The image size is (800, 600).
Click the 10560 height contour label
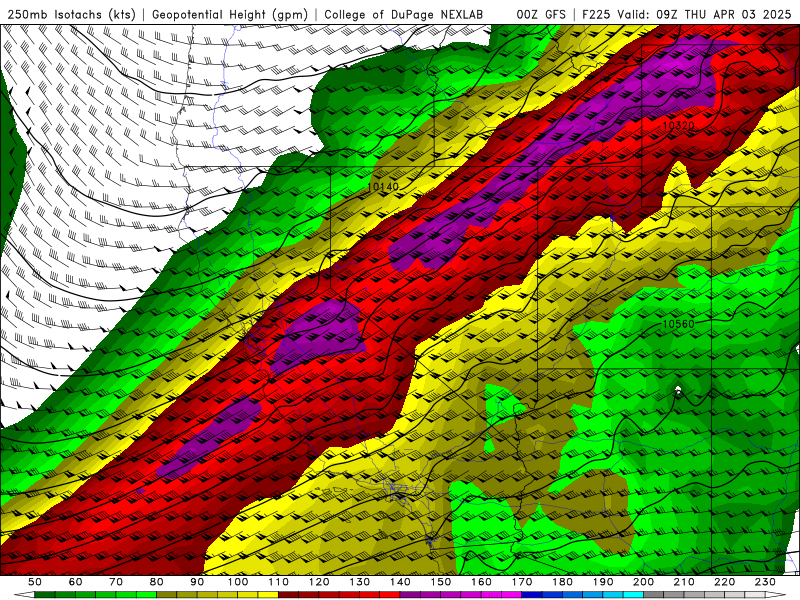click(679, 324)
